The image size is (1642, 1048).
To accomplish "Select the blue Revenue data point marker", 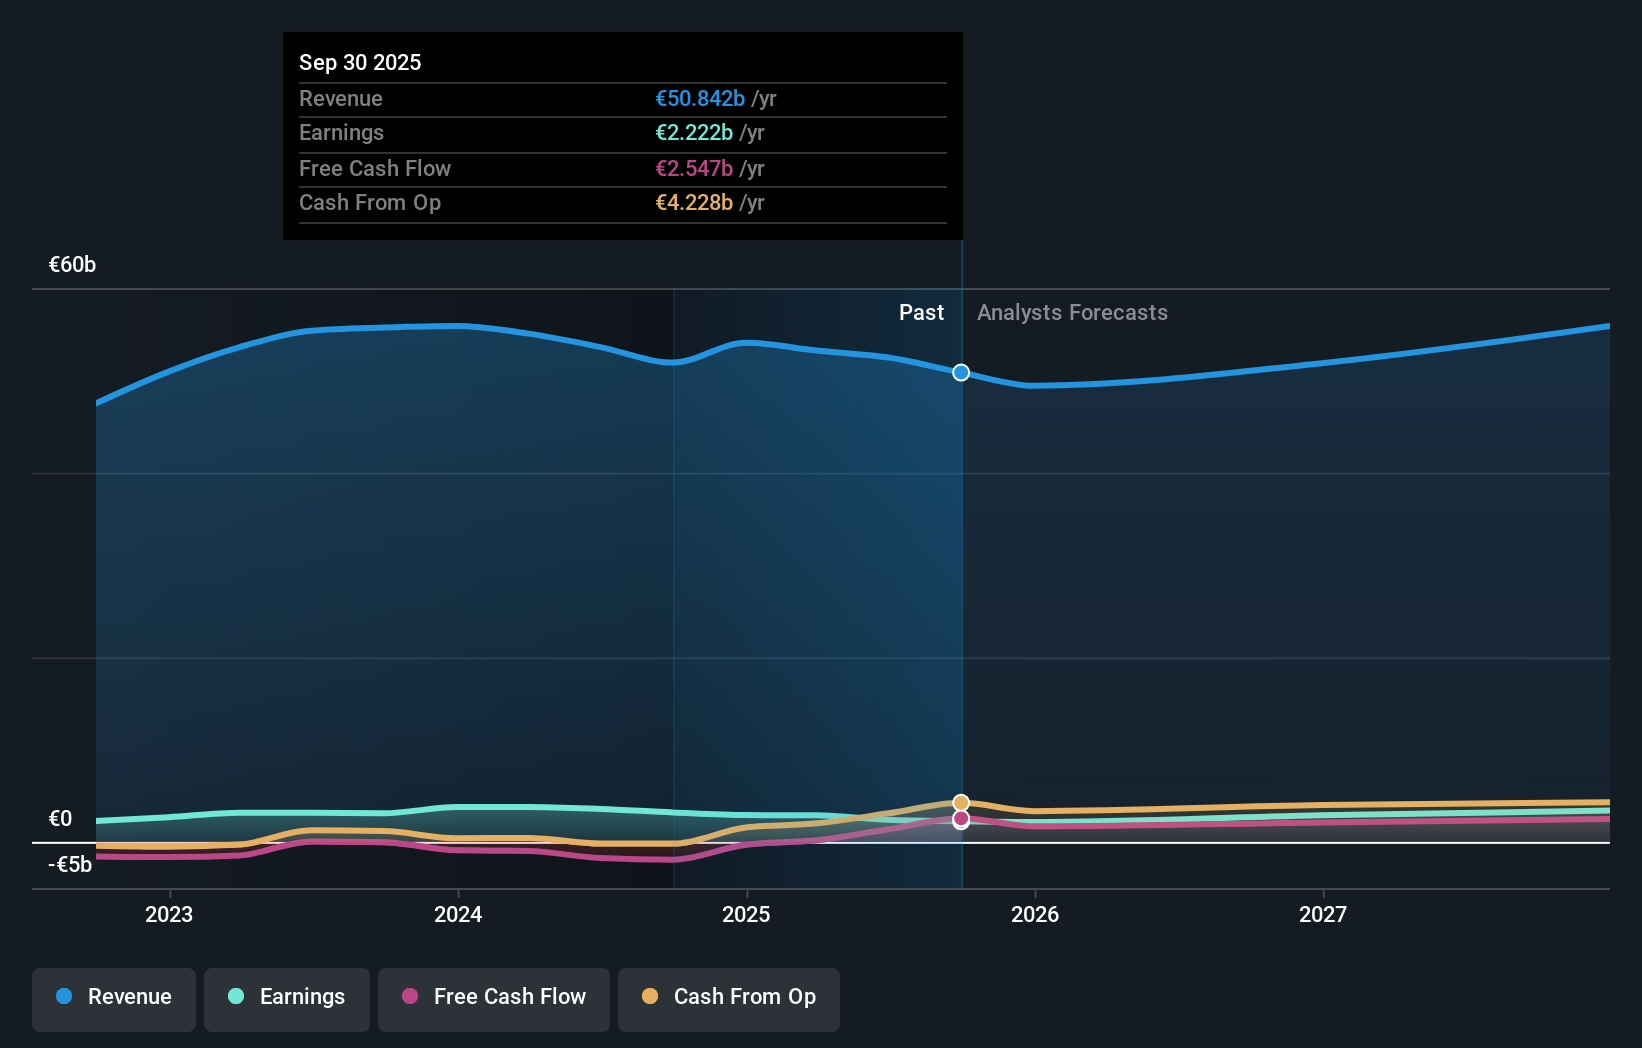I will pos(961,372).
